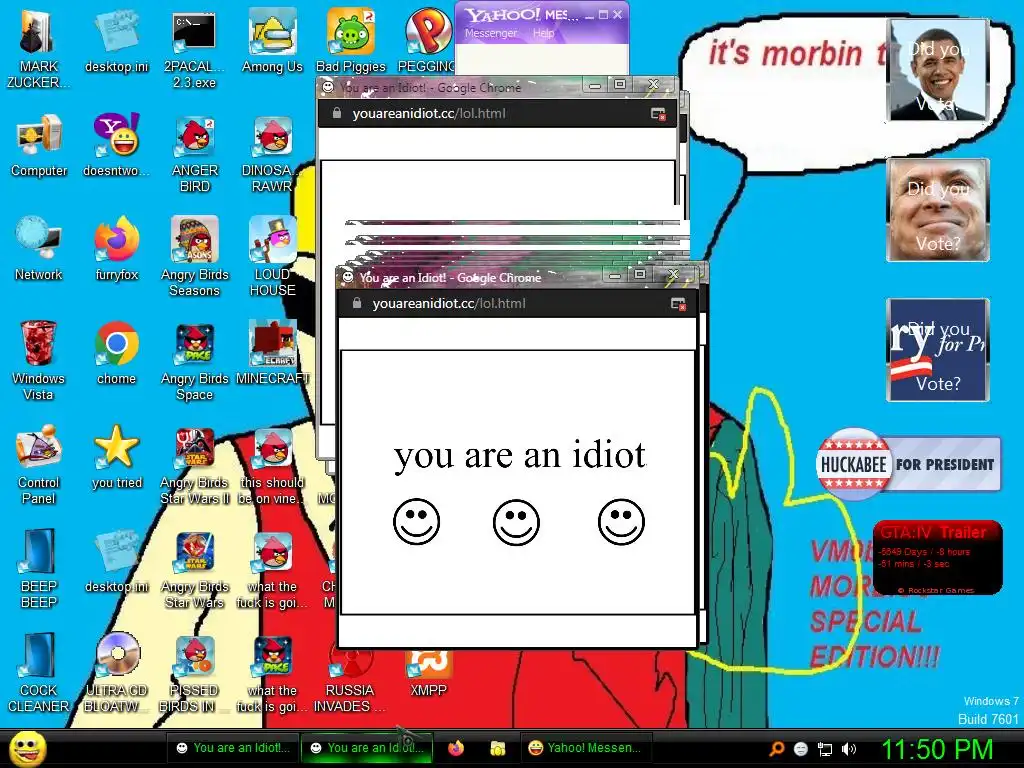Launch the MINECRAFT shortcut
The height and width of the screenshot is (768, 1024).
272,353
